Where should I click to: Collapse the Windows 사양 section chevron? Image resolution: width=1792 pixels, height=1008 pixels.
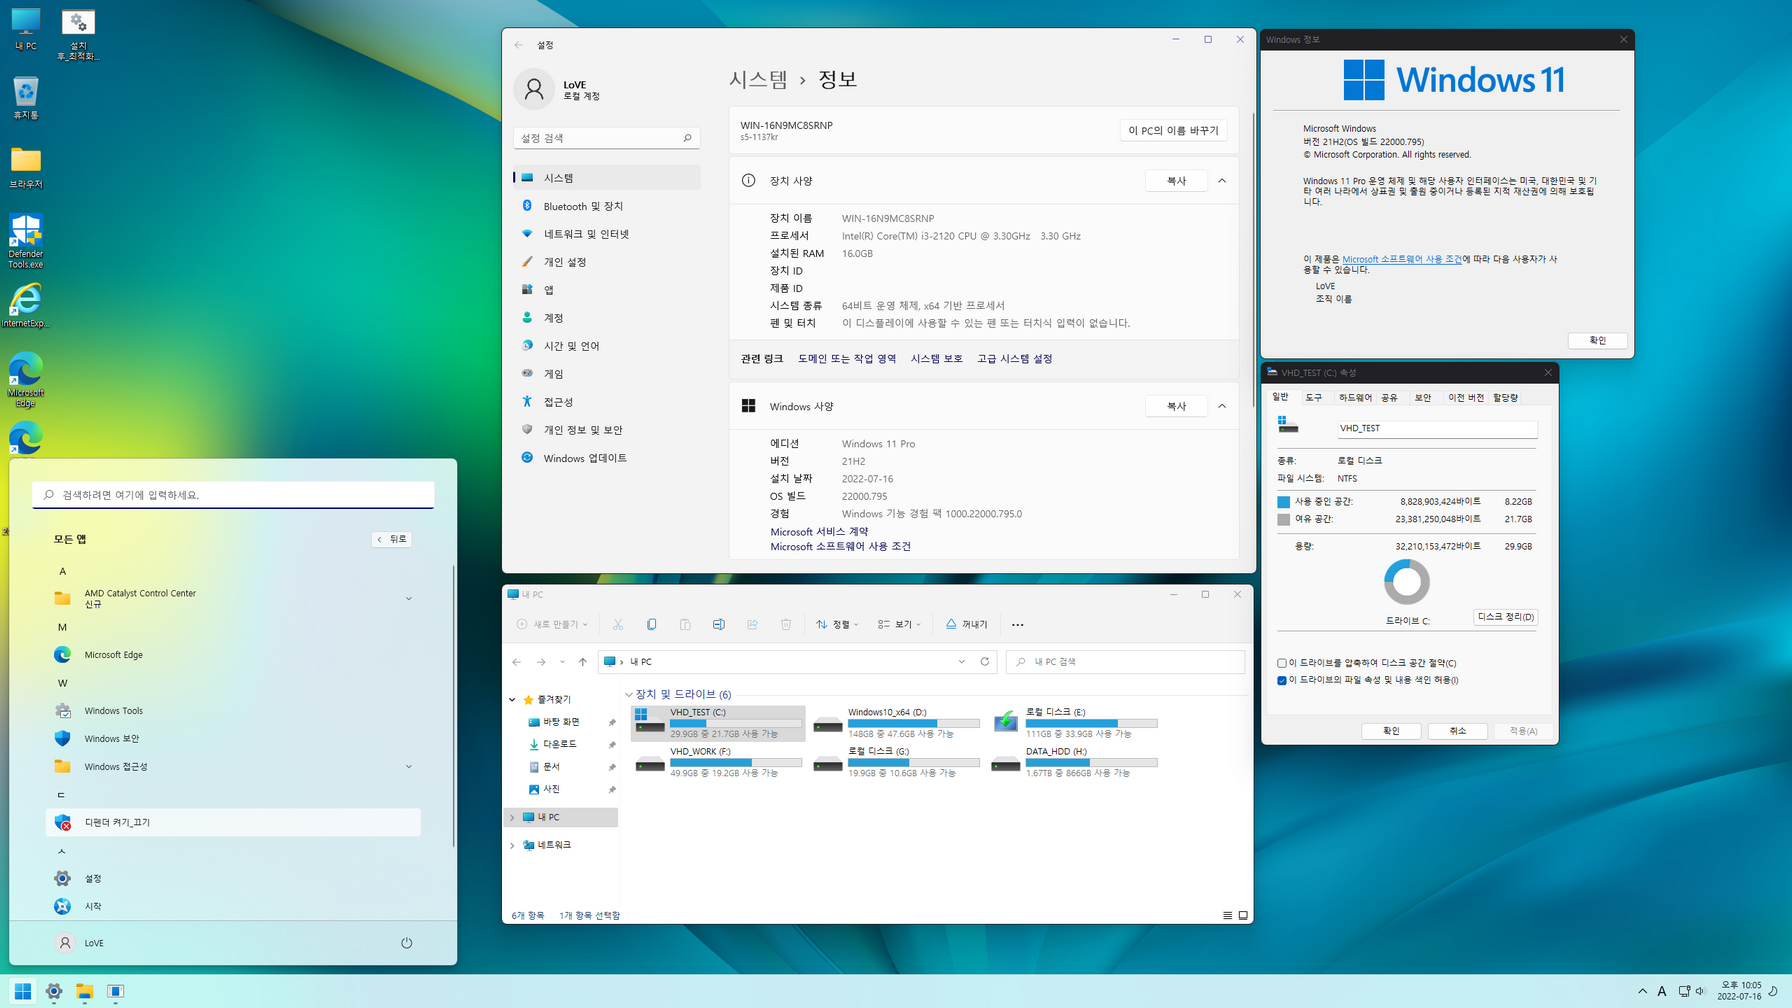pyautogui.click(x=1222, y=406)
